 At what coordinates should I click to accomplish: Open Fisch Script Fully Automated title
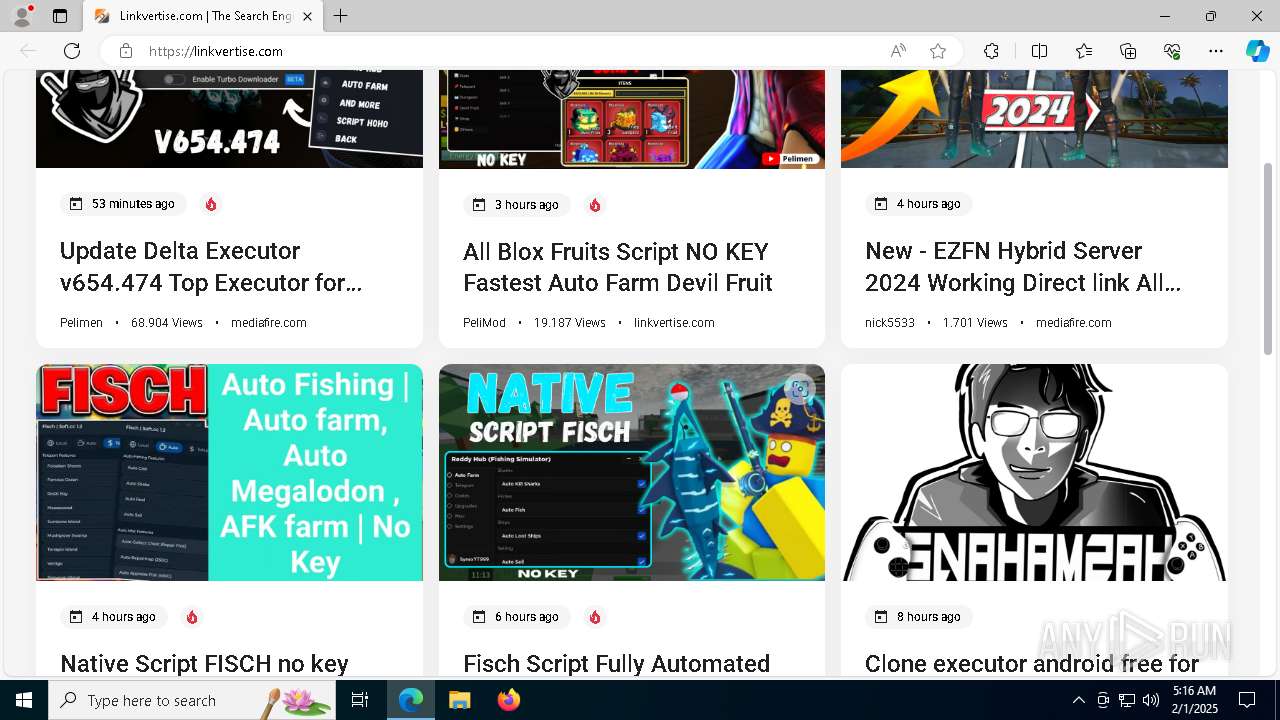616,664
